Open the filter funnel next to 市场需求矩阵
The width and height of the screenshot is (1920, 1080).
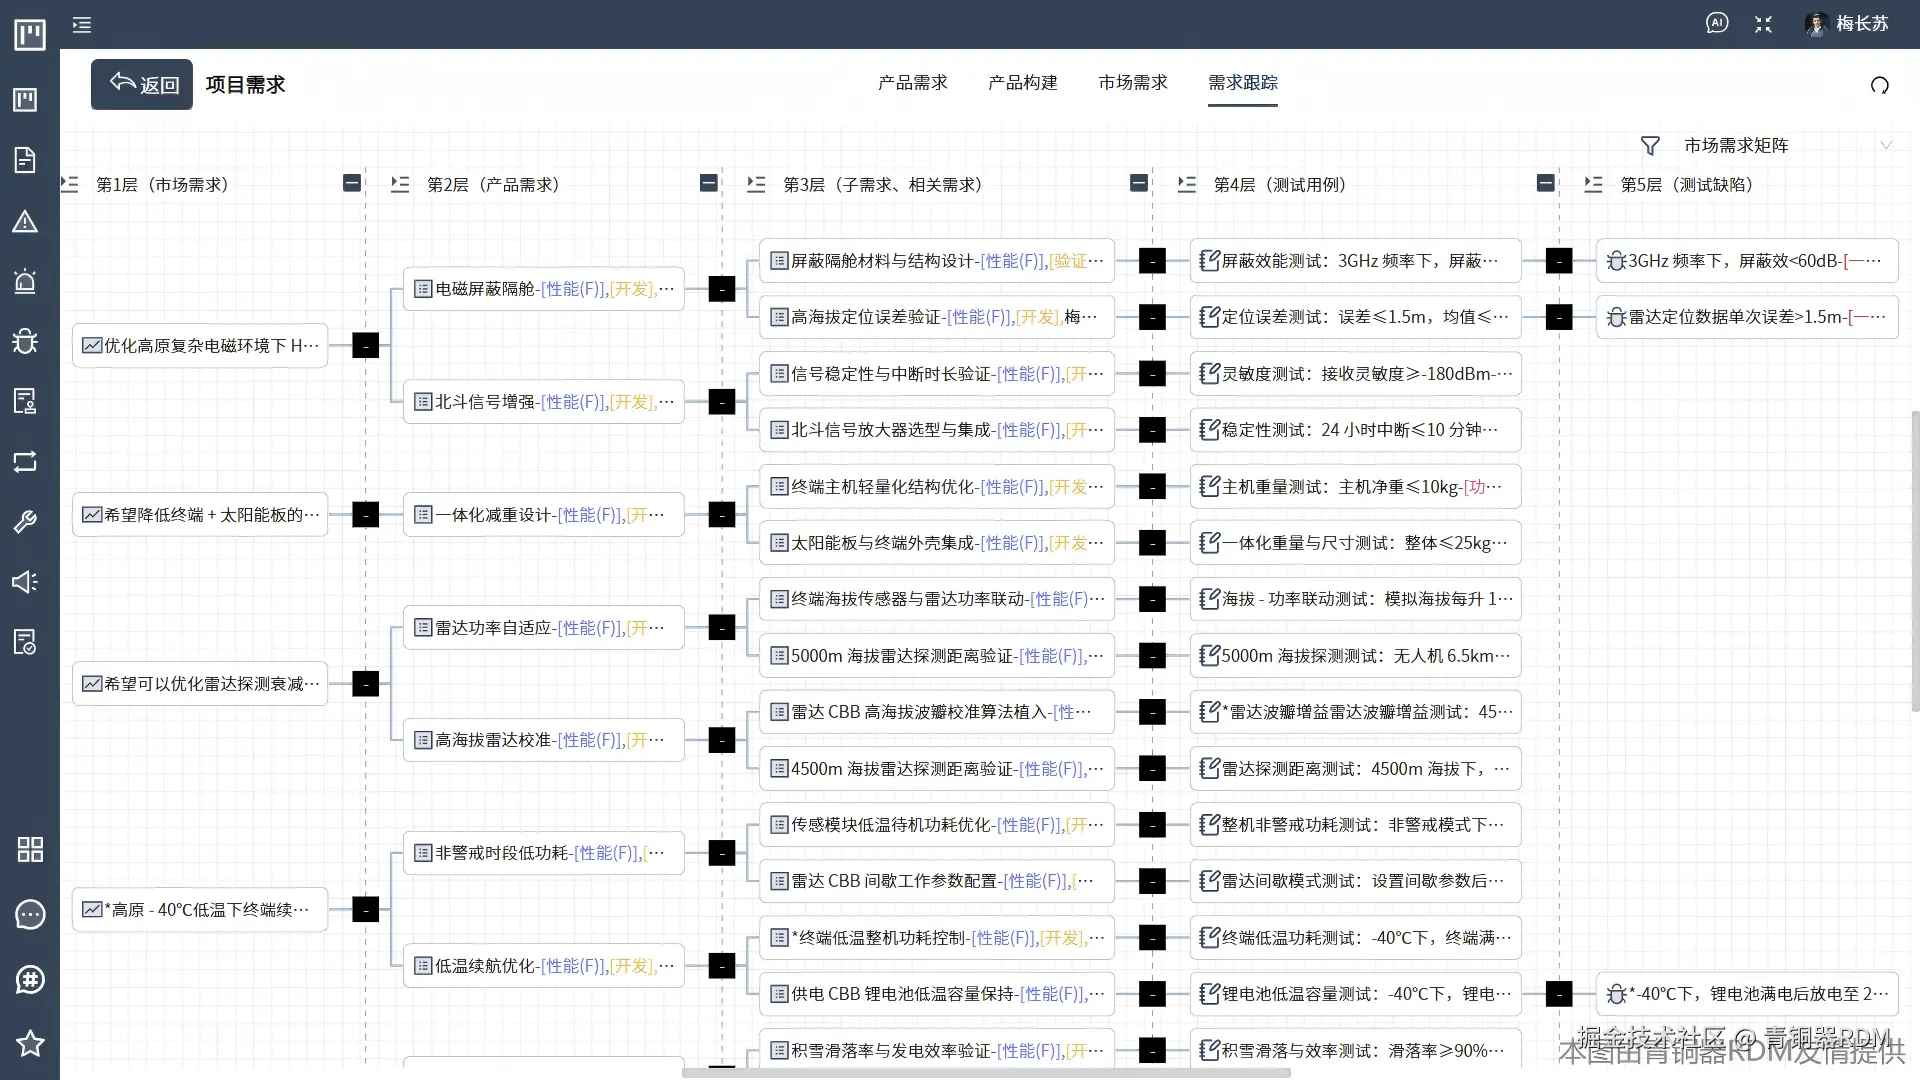[1650, 145]
